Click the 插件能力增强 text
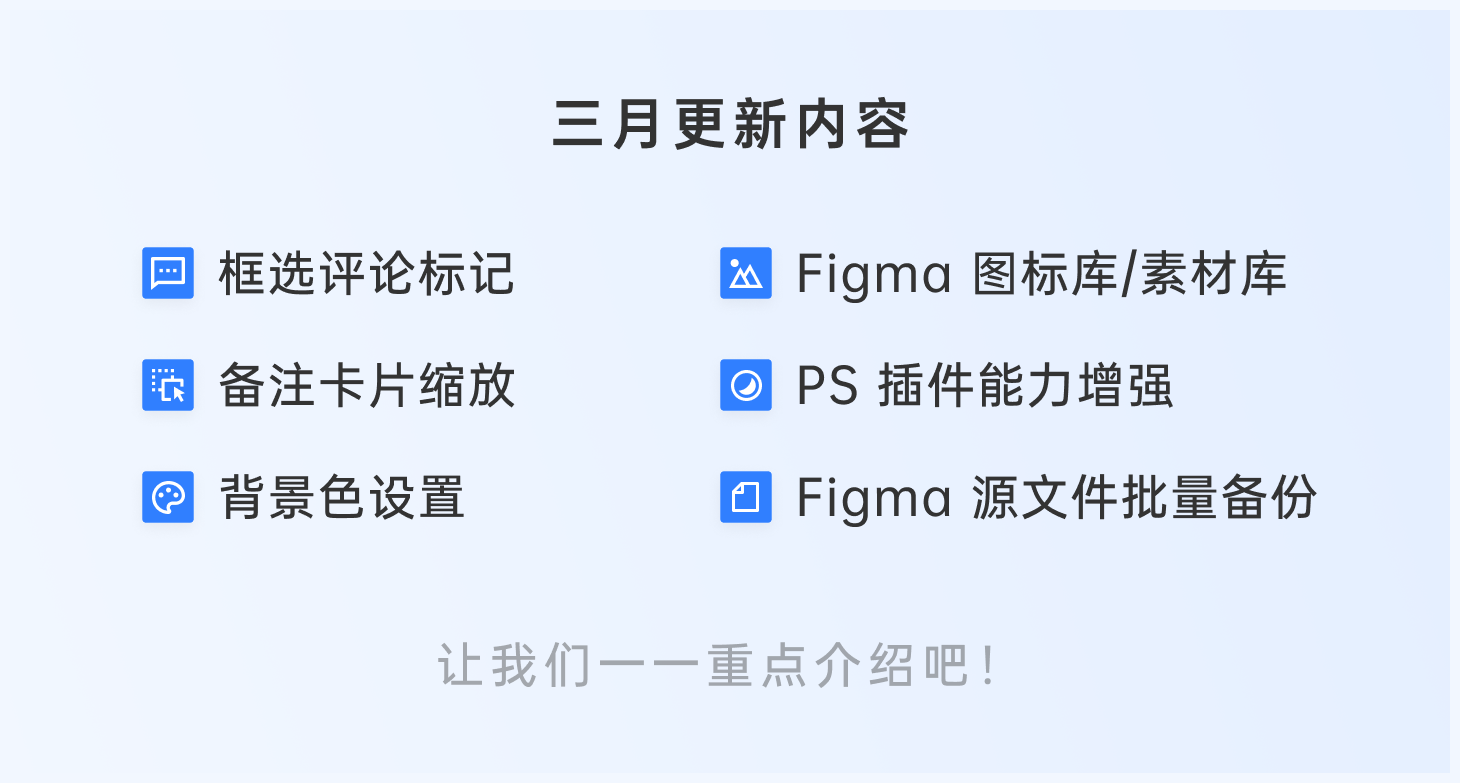1460x783 pixels. (1025, 386)
